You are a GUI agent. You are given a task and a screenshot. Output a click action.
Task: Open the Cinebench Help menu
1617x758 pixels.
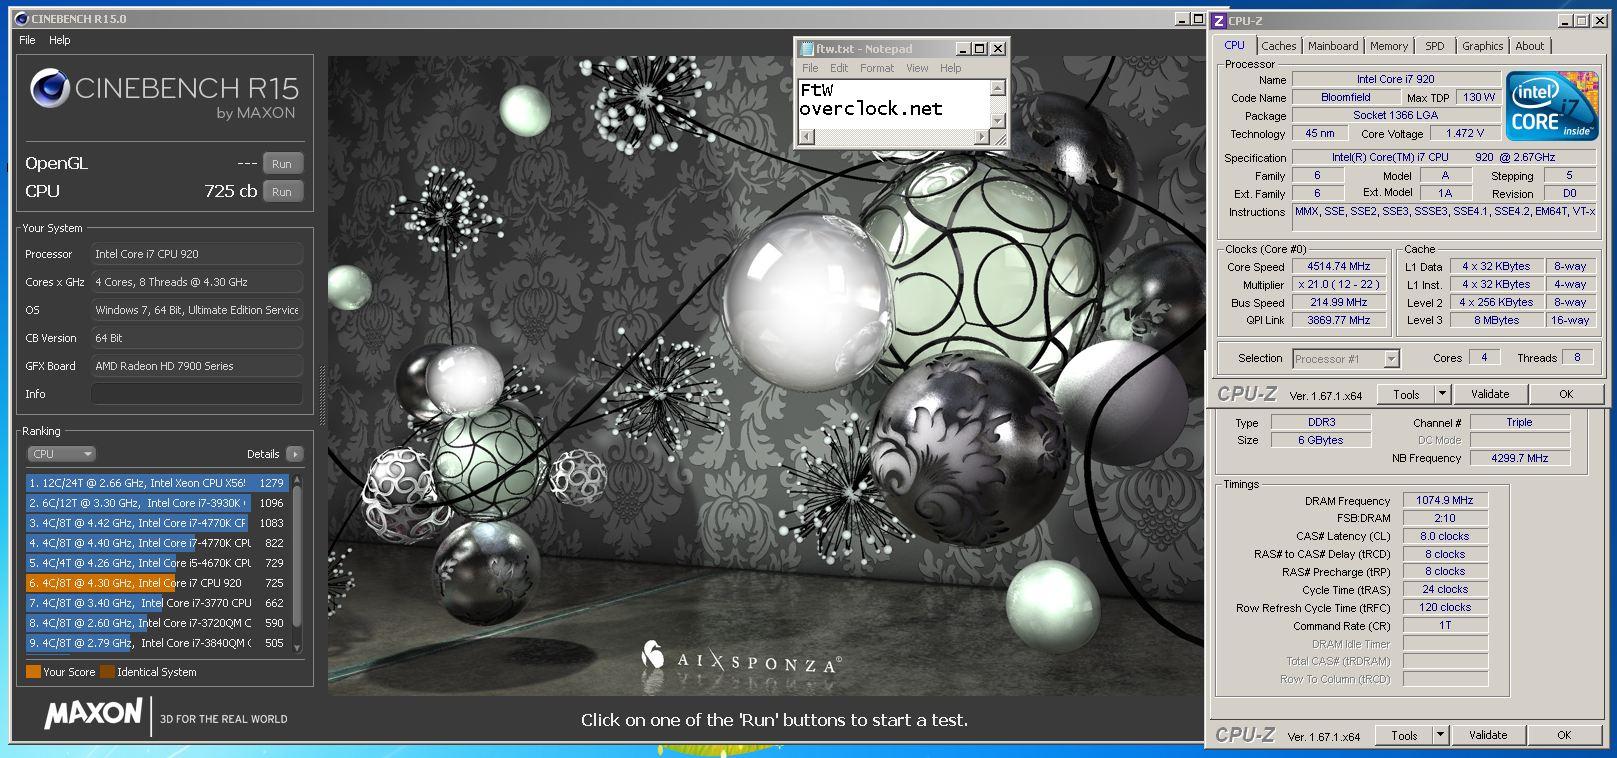coord(60,40)
